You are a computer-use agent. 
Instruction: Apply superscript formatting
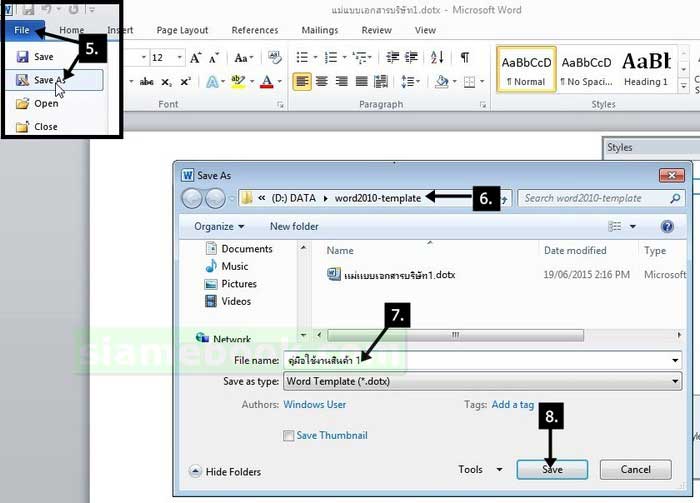coord(185,82)
